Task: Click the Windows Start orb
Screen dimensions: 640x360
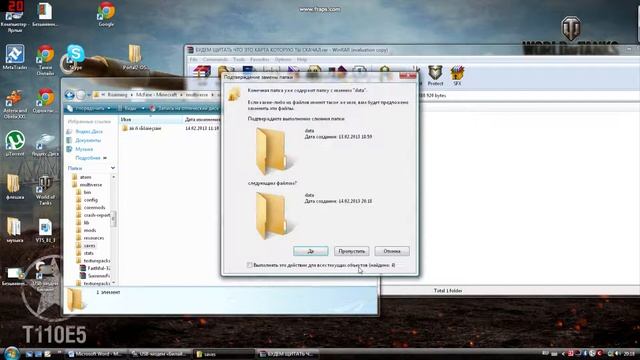Action: point(11,353)
